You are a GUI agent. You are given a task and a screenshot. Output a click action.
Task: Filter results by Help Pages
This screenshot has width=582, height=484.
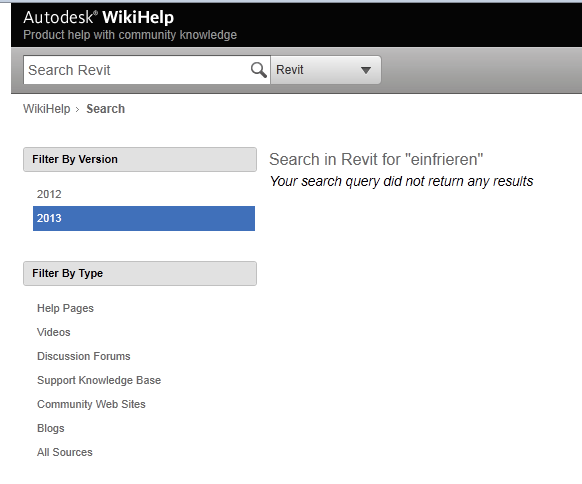coord(65,308)
